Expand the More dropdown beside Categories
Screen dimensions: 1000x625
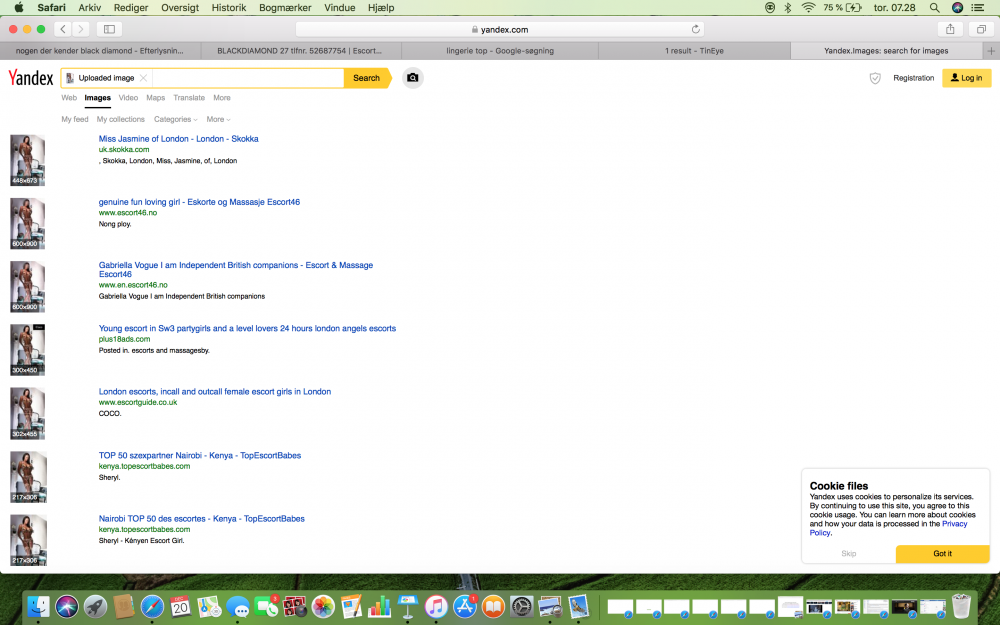pyautogui.click(x=218, y=119)
